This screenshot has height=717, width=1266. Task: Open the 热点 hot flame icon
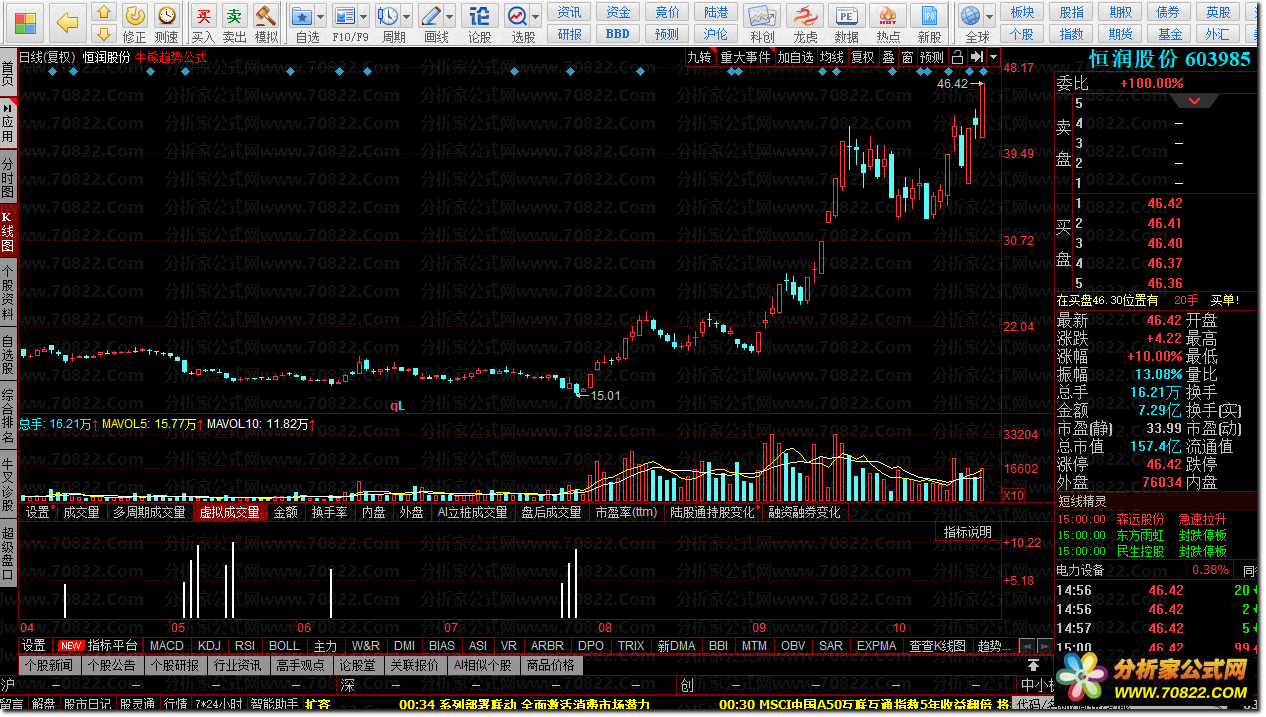(887, 15)
